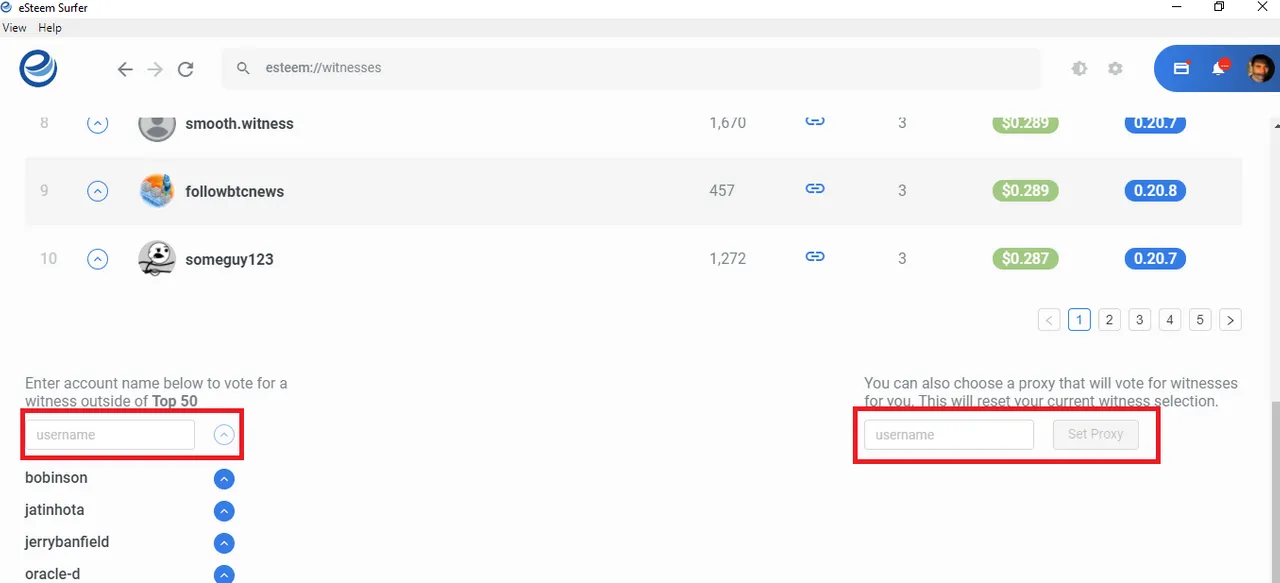
Task: Reload the page with the refresh icon
Action: (x=185, y=69)
